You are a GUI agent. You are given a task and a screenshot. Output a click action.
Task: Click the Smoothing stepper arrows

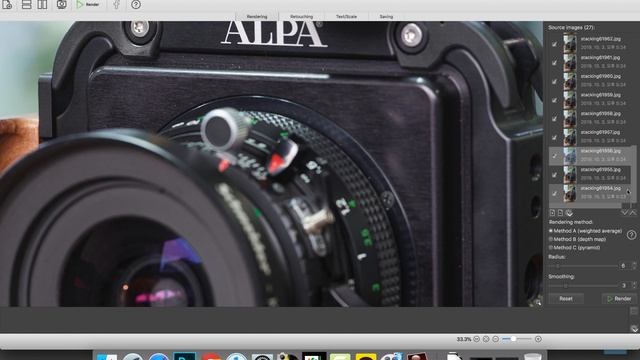(x=634, y=286)
